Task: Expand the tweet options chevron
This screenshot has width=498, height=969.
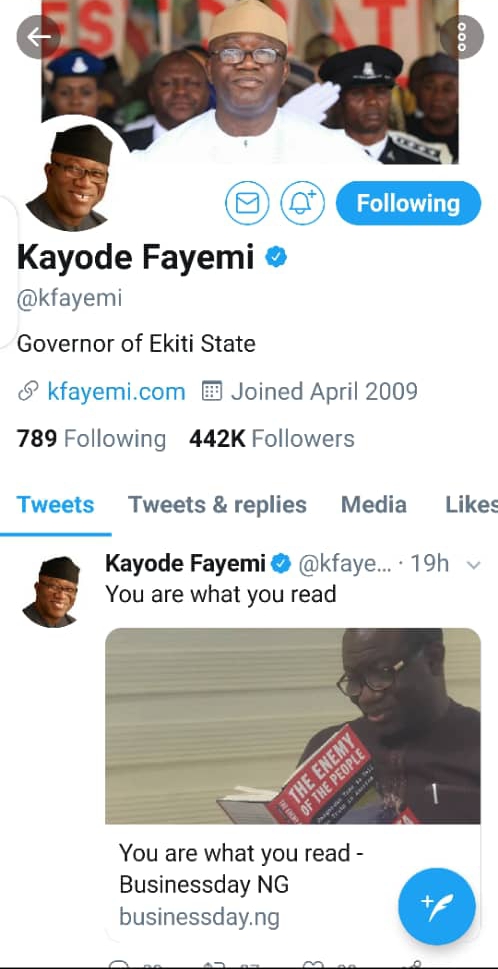Action: pos(473,564)
